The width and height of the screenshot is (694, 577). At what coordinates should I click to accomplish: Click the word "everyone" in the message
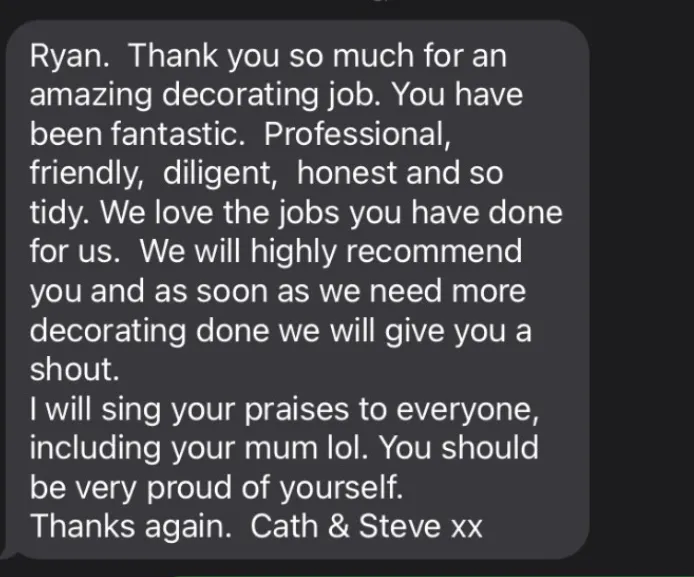(464, 409)
